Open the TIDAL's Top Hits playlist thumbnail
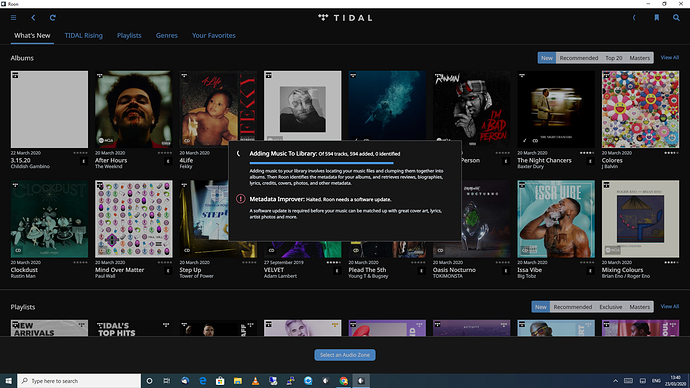The height and width of the screenshot is (388, 690). (134, 328)
